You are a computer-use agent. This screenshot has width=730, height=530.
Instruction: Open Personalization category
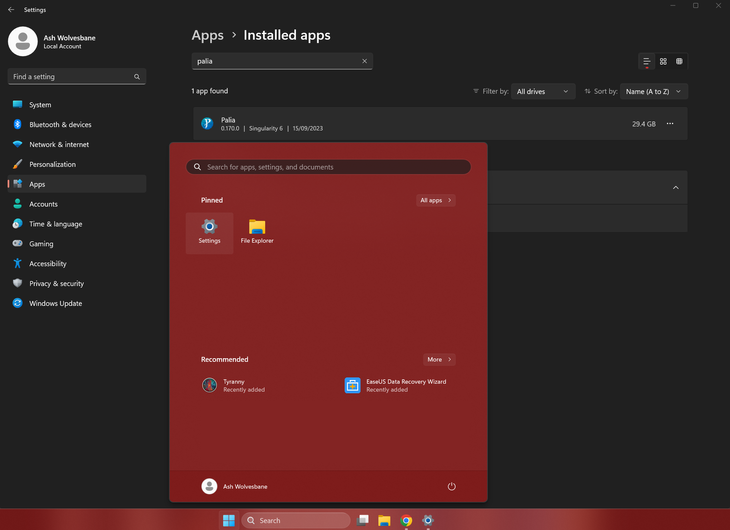(77, 164)
